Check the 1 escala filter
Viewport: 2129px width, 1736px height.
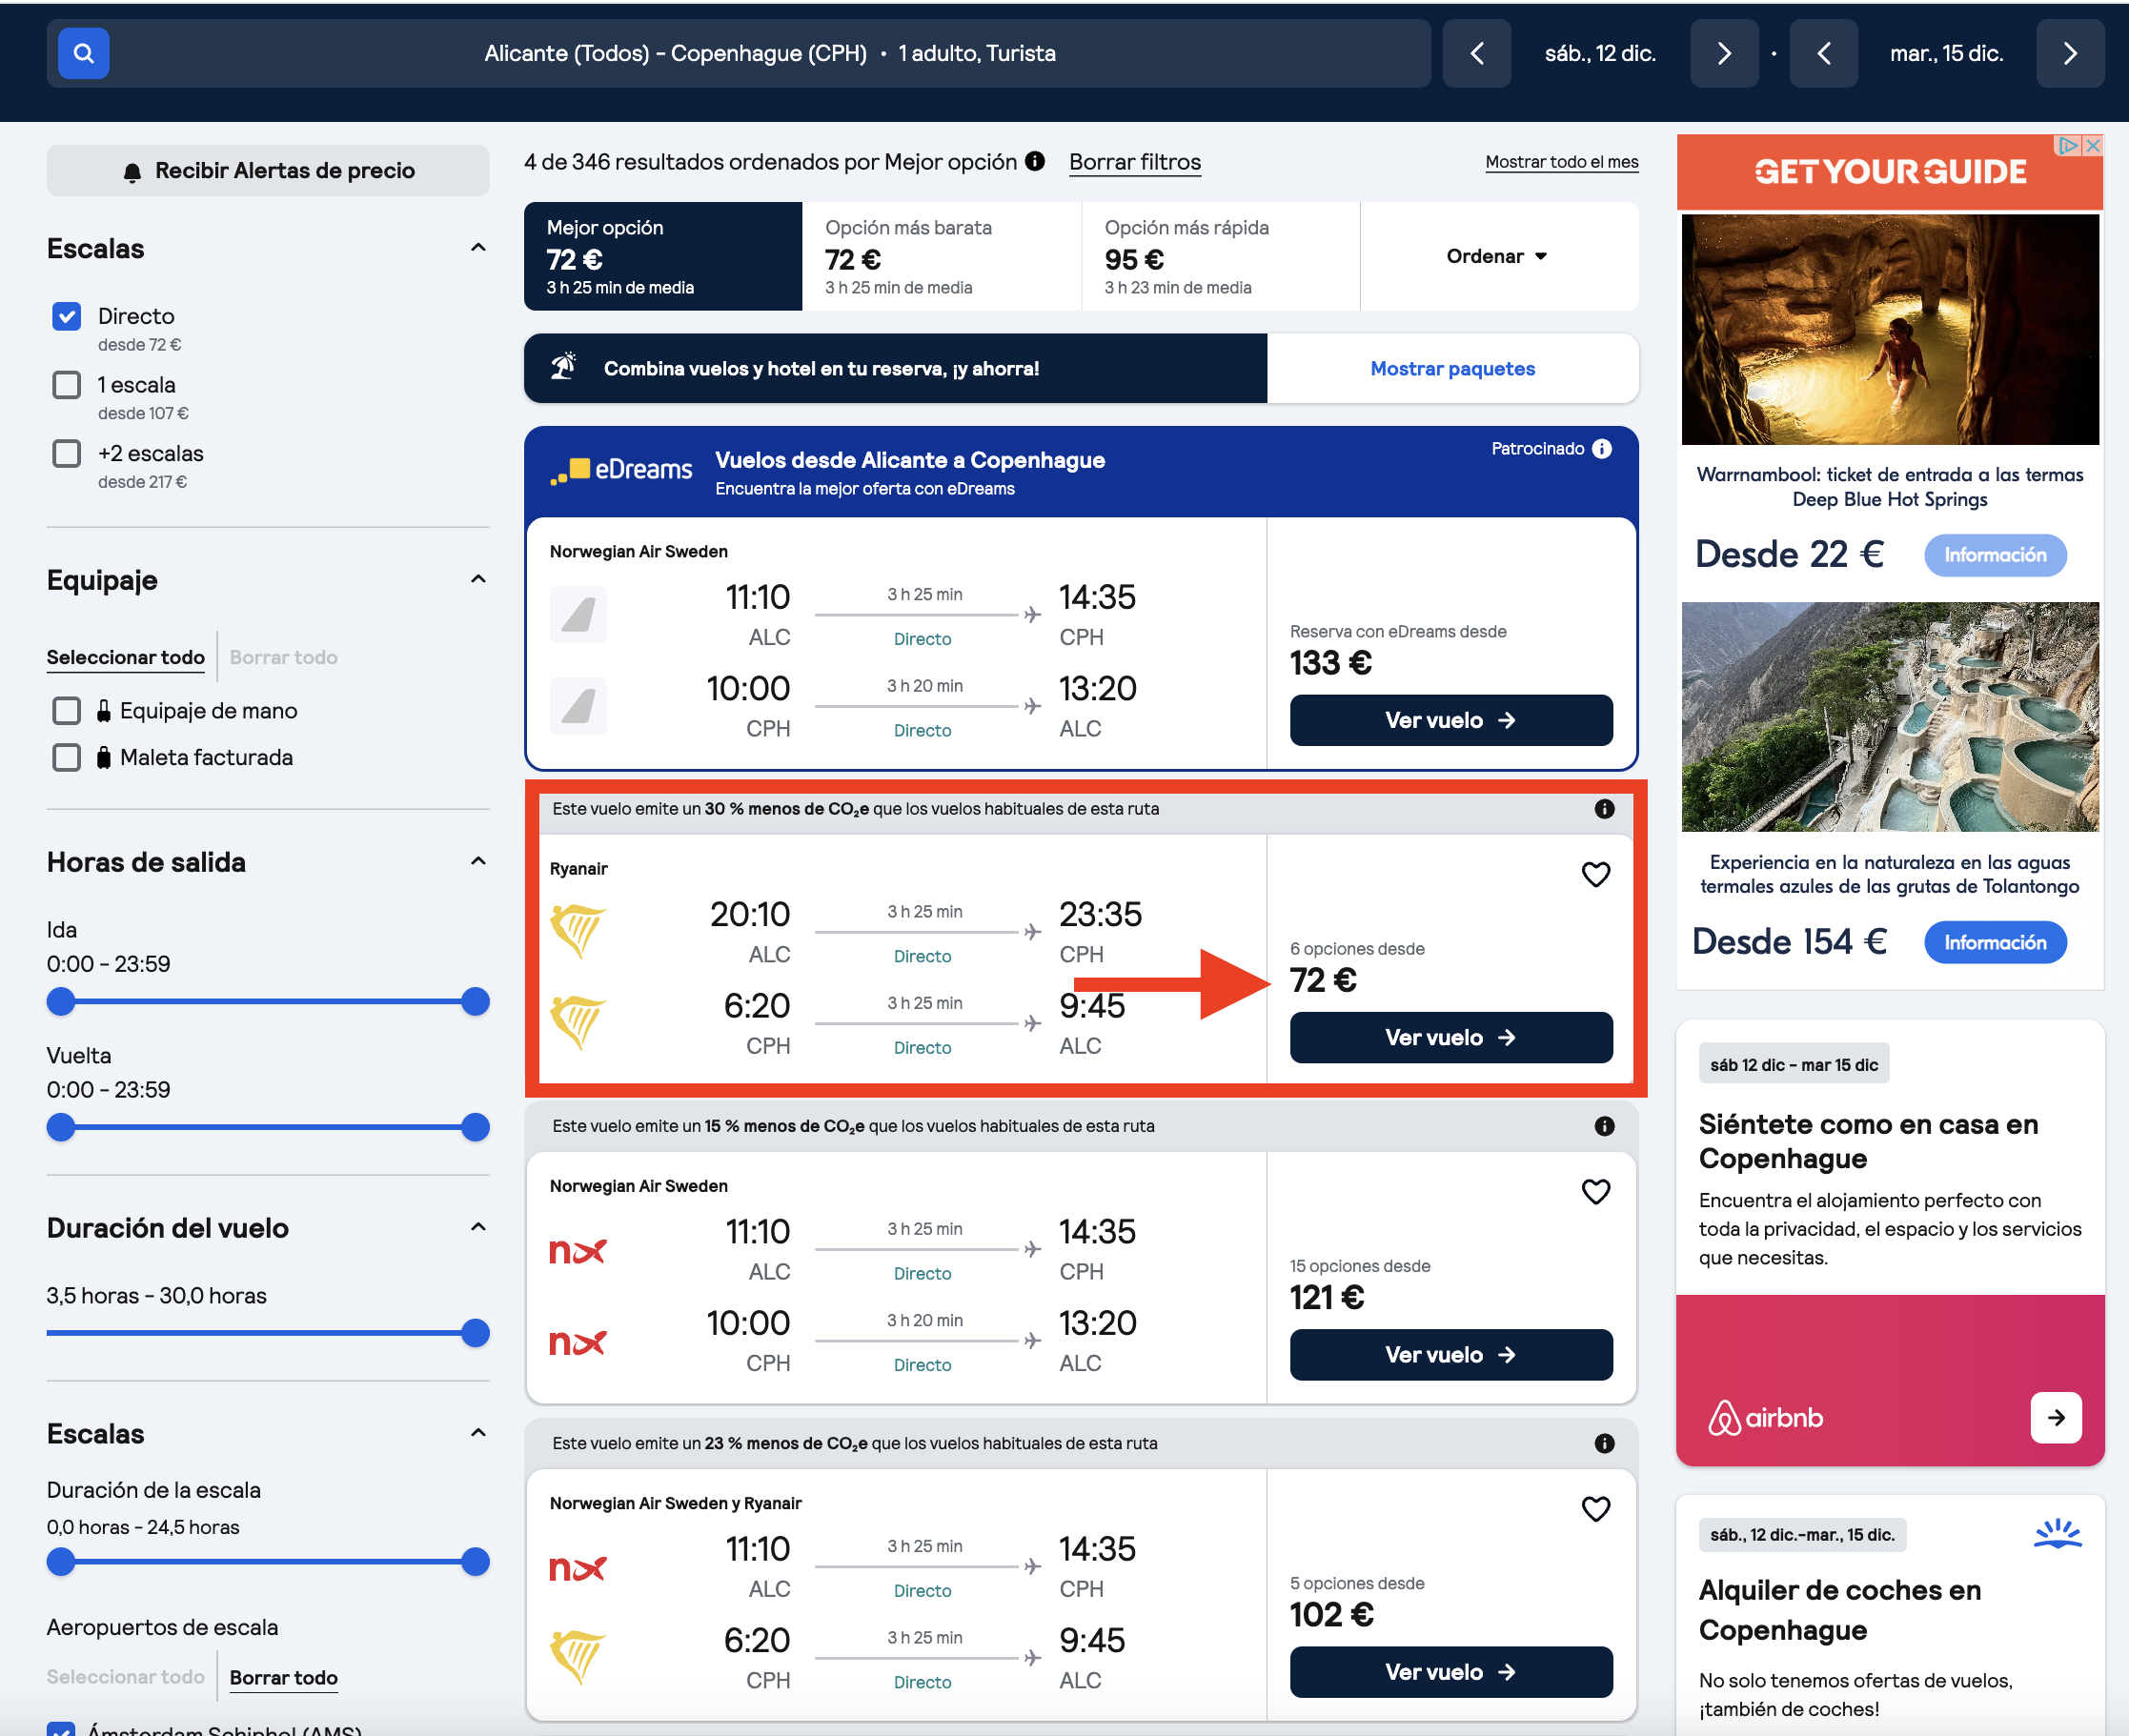[67, 385]
